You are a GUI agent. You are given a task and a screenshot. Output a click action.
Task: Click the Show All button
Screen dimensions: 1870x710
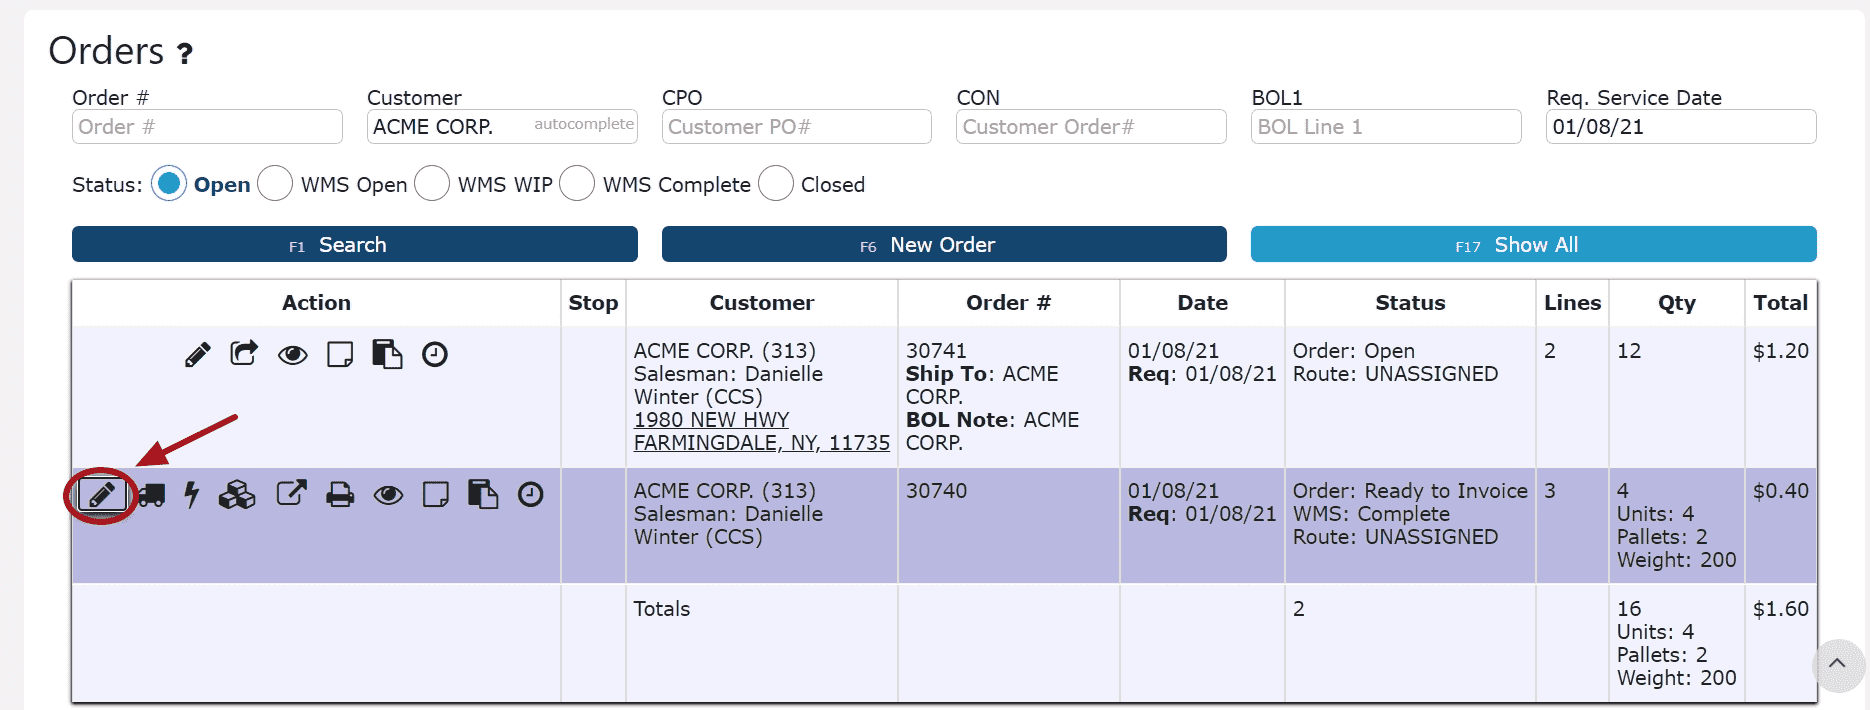pyautogui.click(x=1533, y=245)
